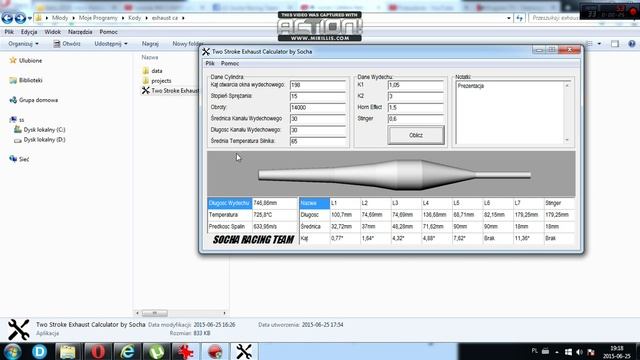Viewport: 640px width, 360px height.
Task: Open Internet Explorer from the taskbar
Action: (x=127, y=351)
